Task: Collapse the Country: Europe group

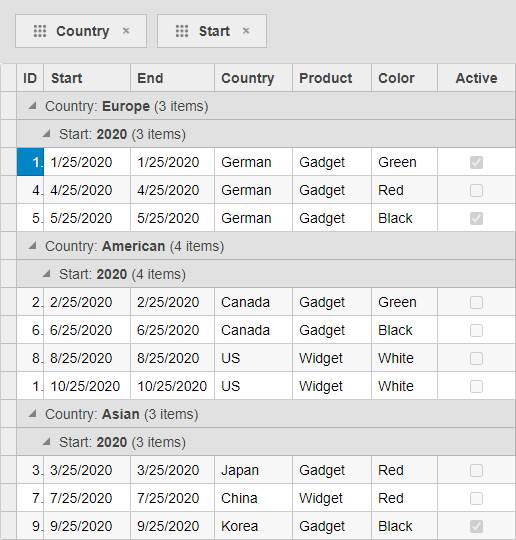Action: coord(32,106)
